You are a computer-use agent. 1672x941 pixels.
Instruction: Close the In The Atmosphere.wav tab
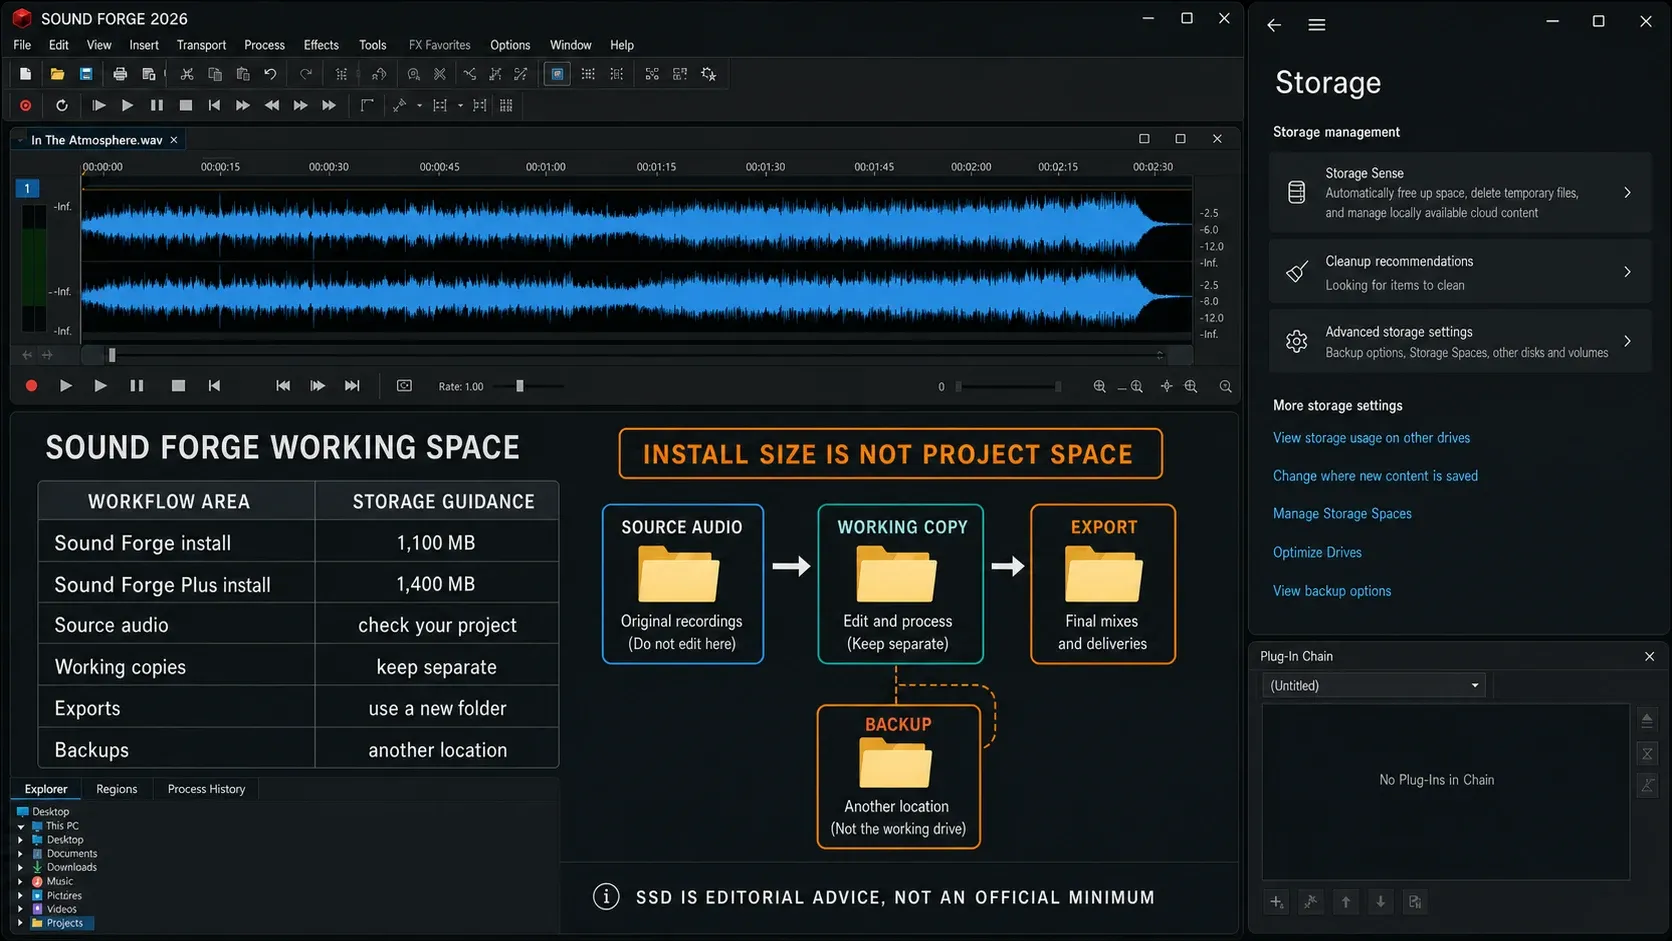pos(174,140)
